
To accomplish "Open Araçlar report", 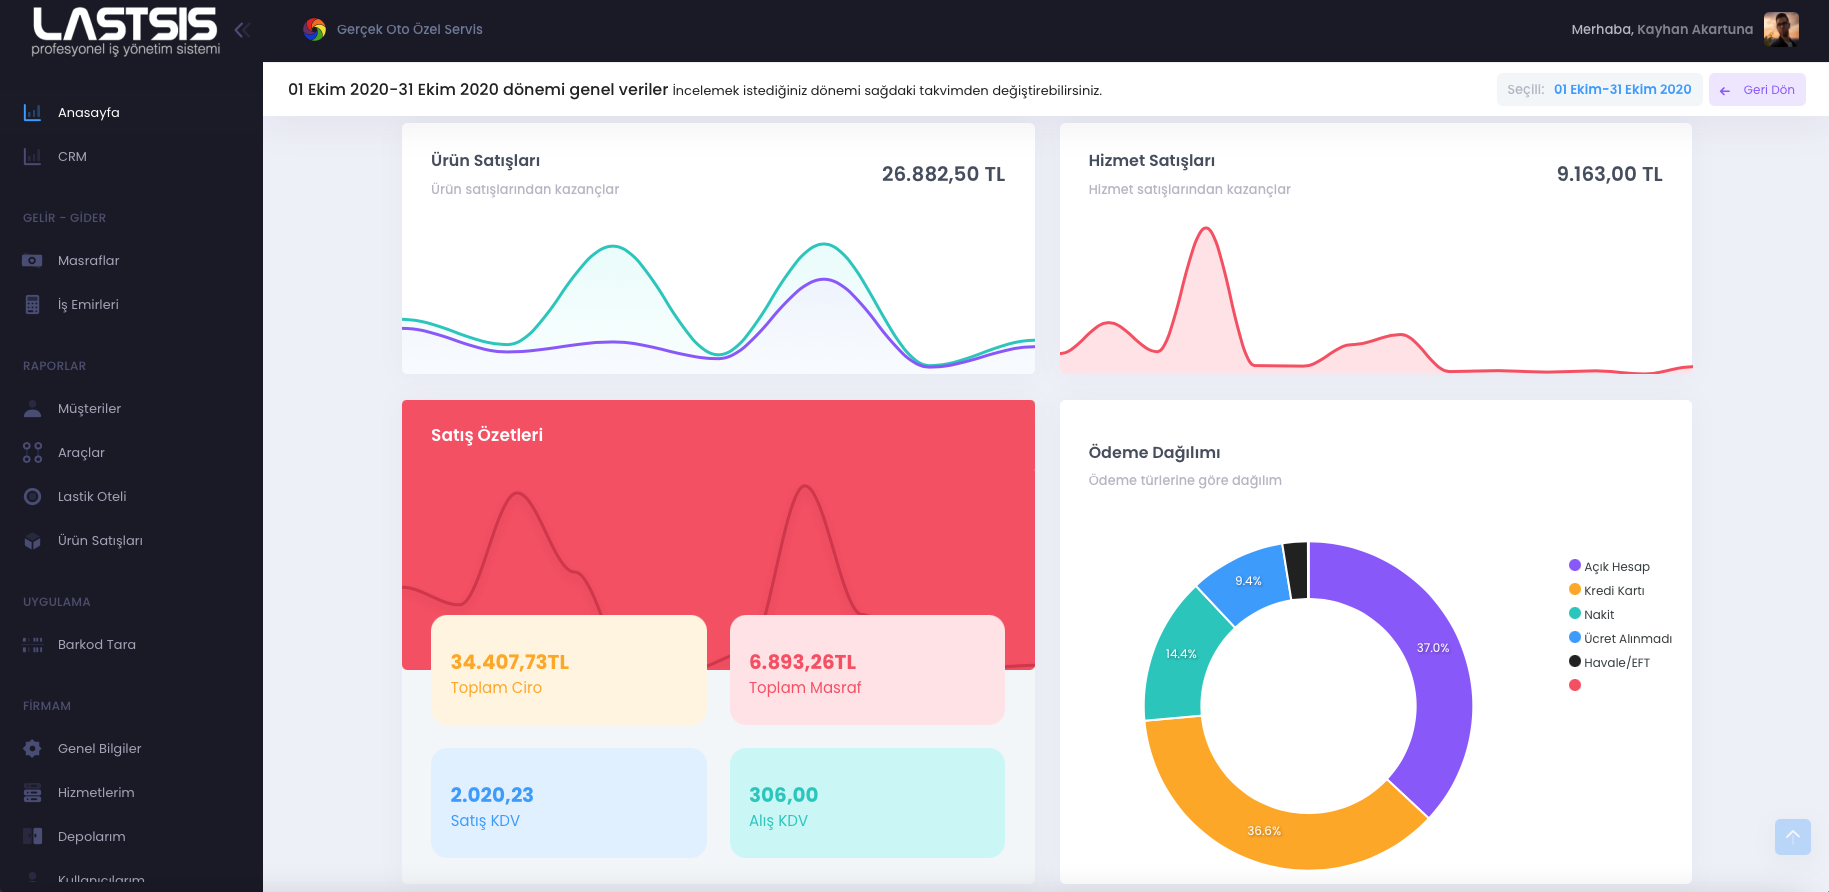I will (x=81, y=452).
